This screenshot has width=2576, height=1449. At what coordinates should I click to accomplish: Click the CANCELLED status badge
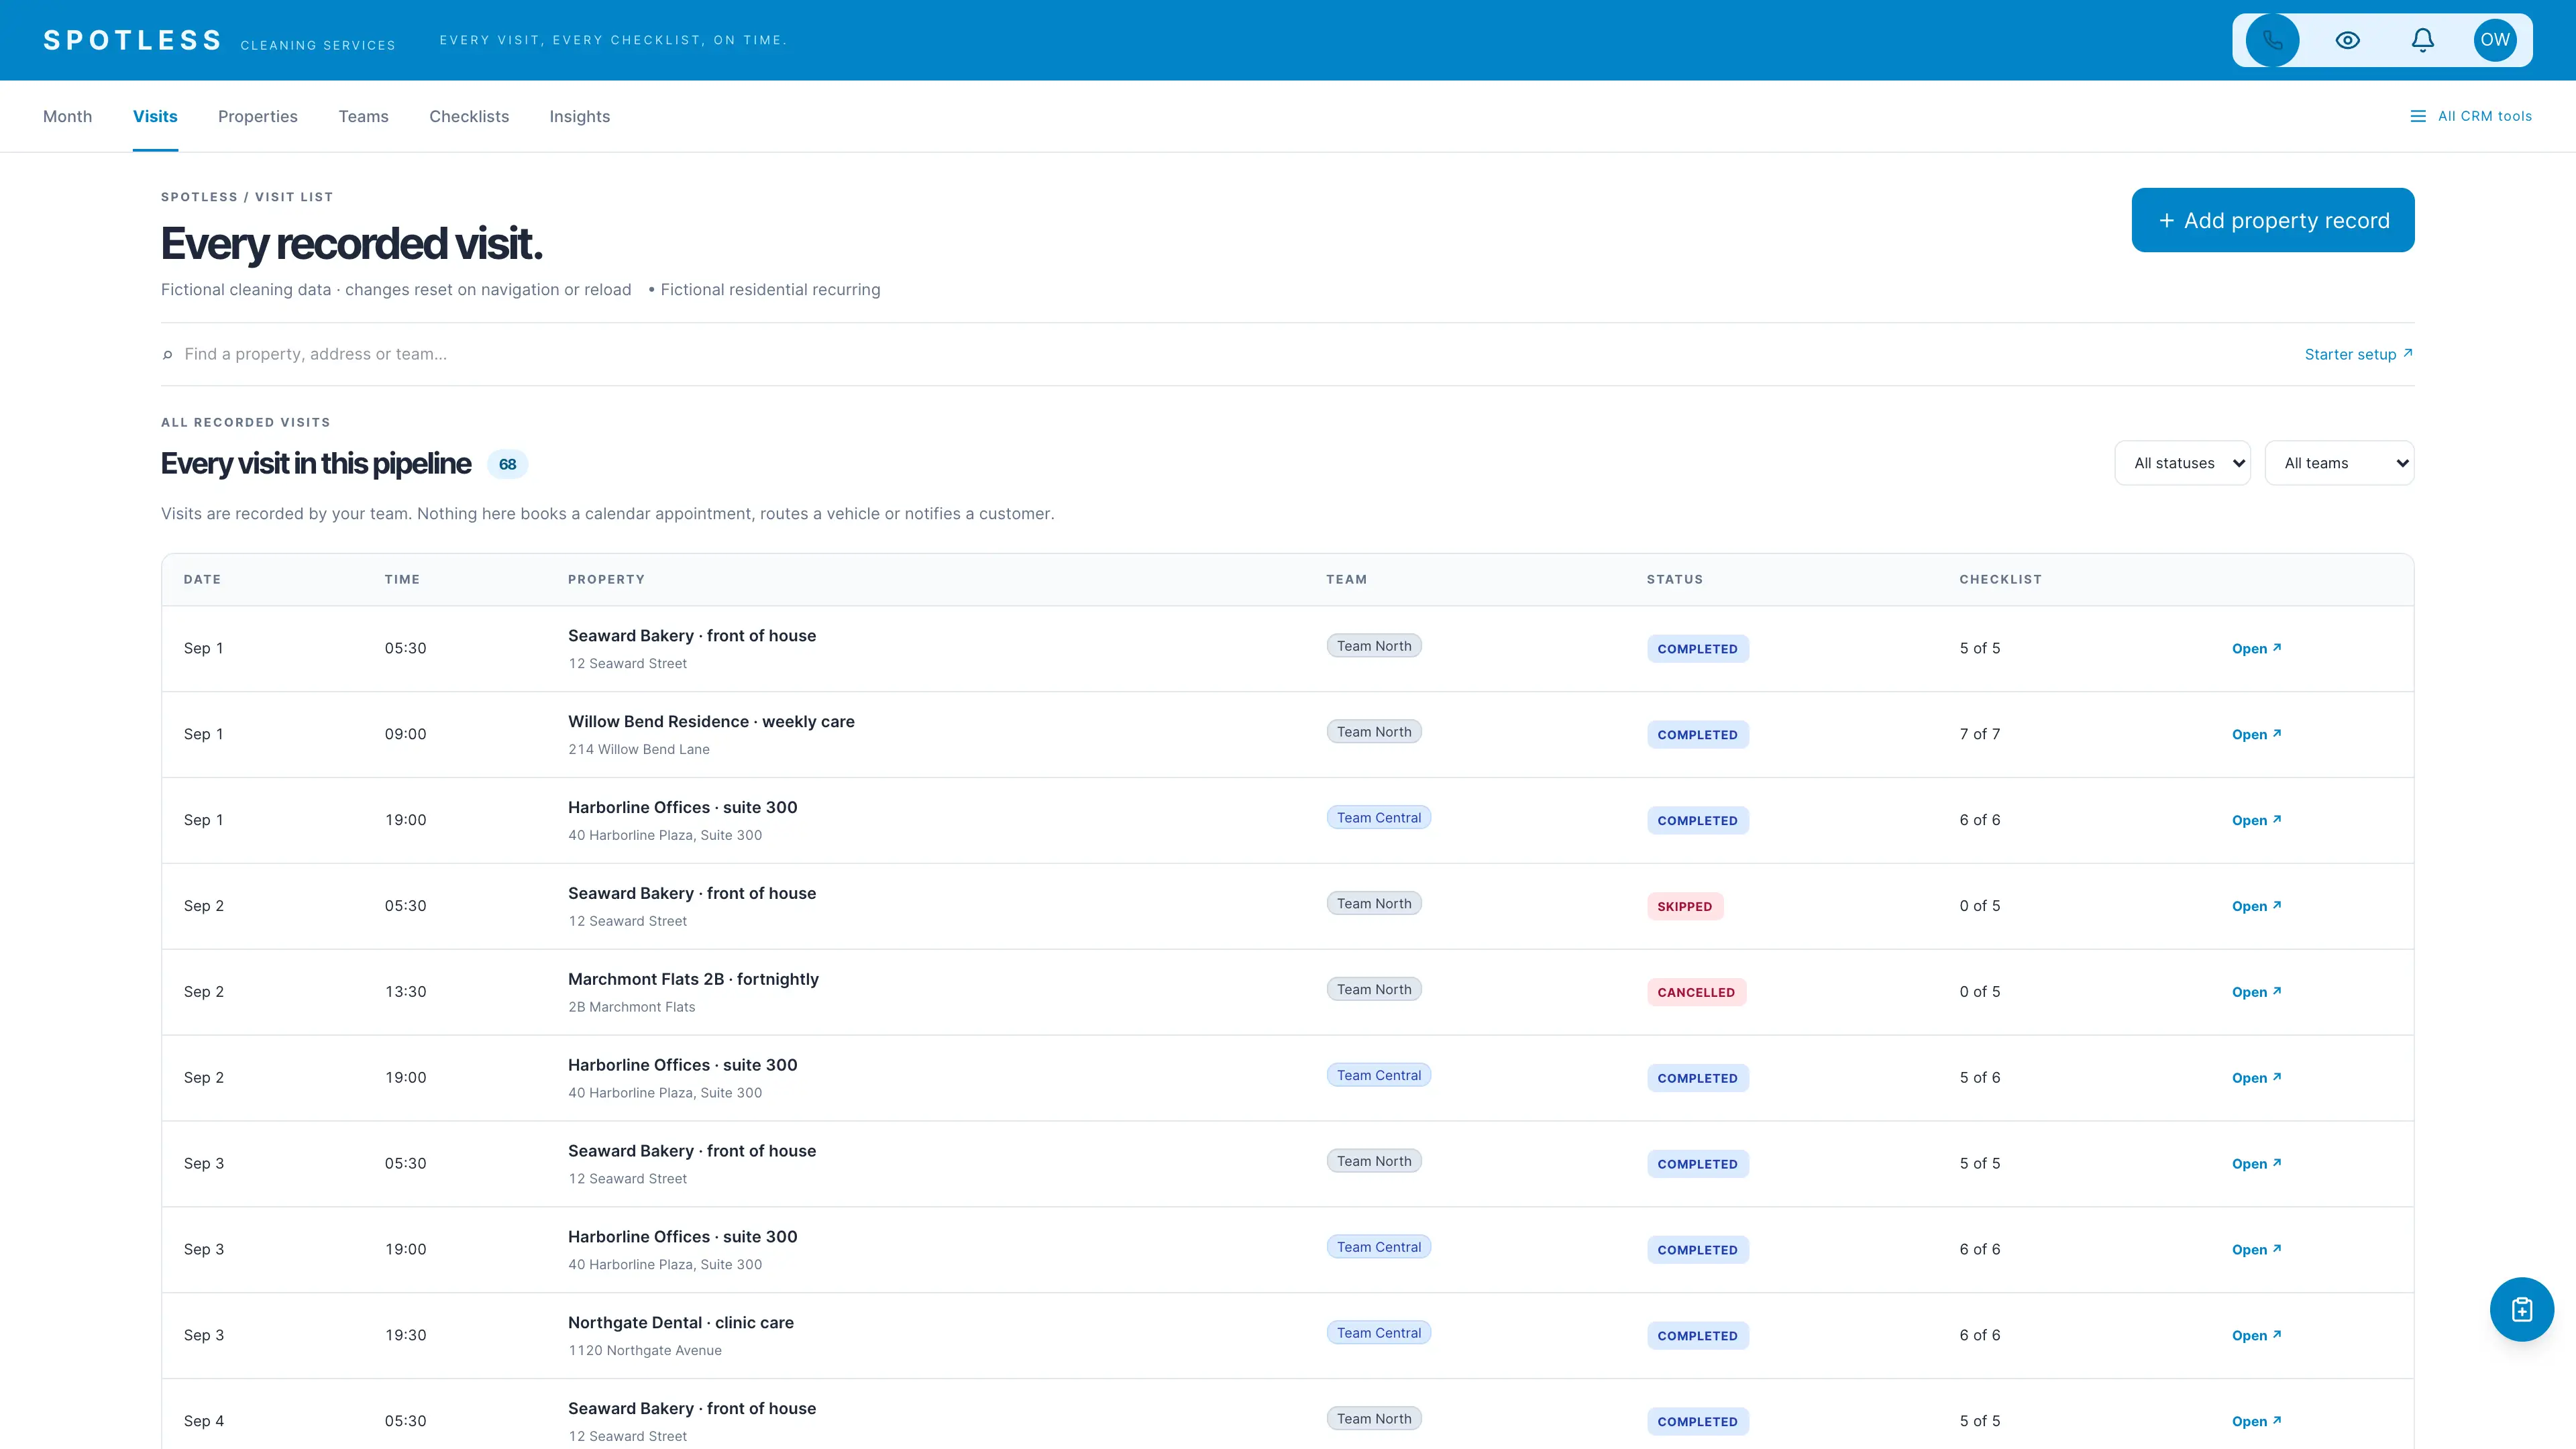pos(1696,992)
